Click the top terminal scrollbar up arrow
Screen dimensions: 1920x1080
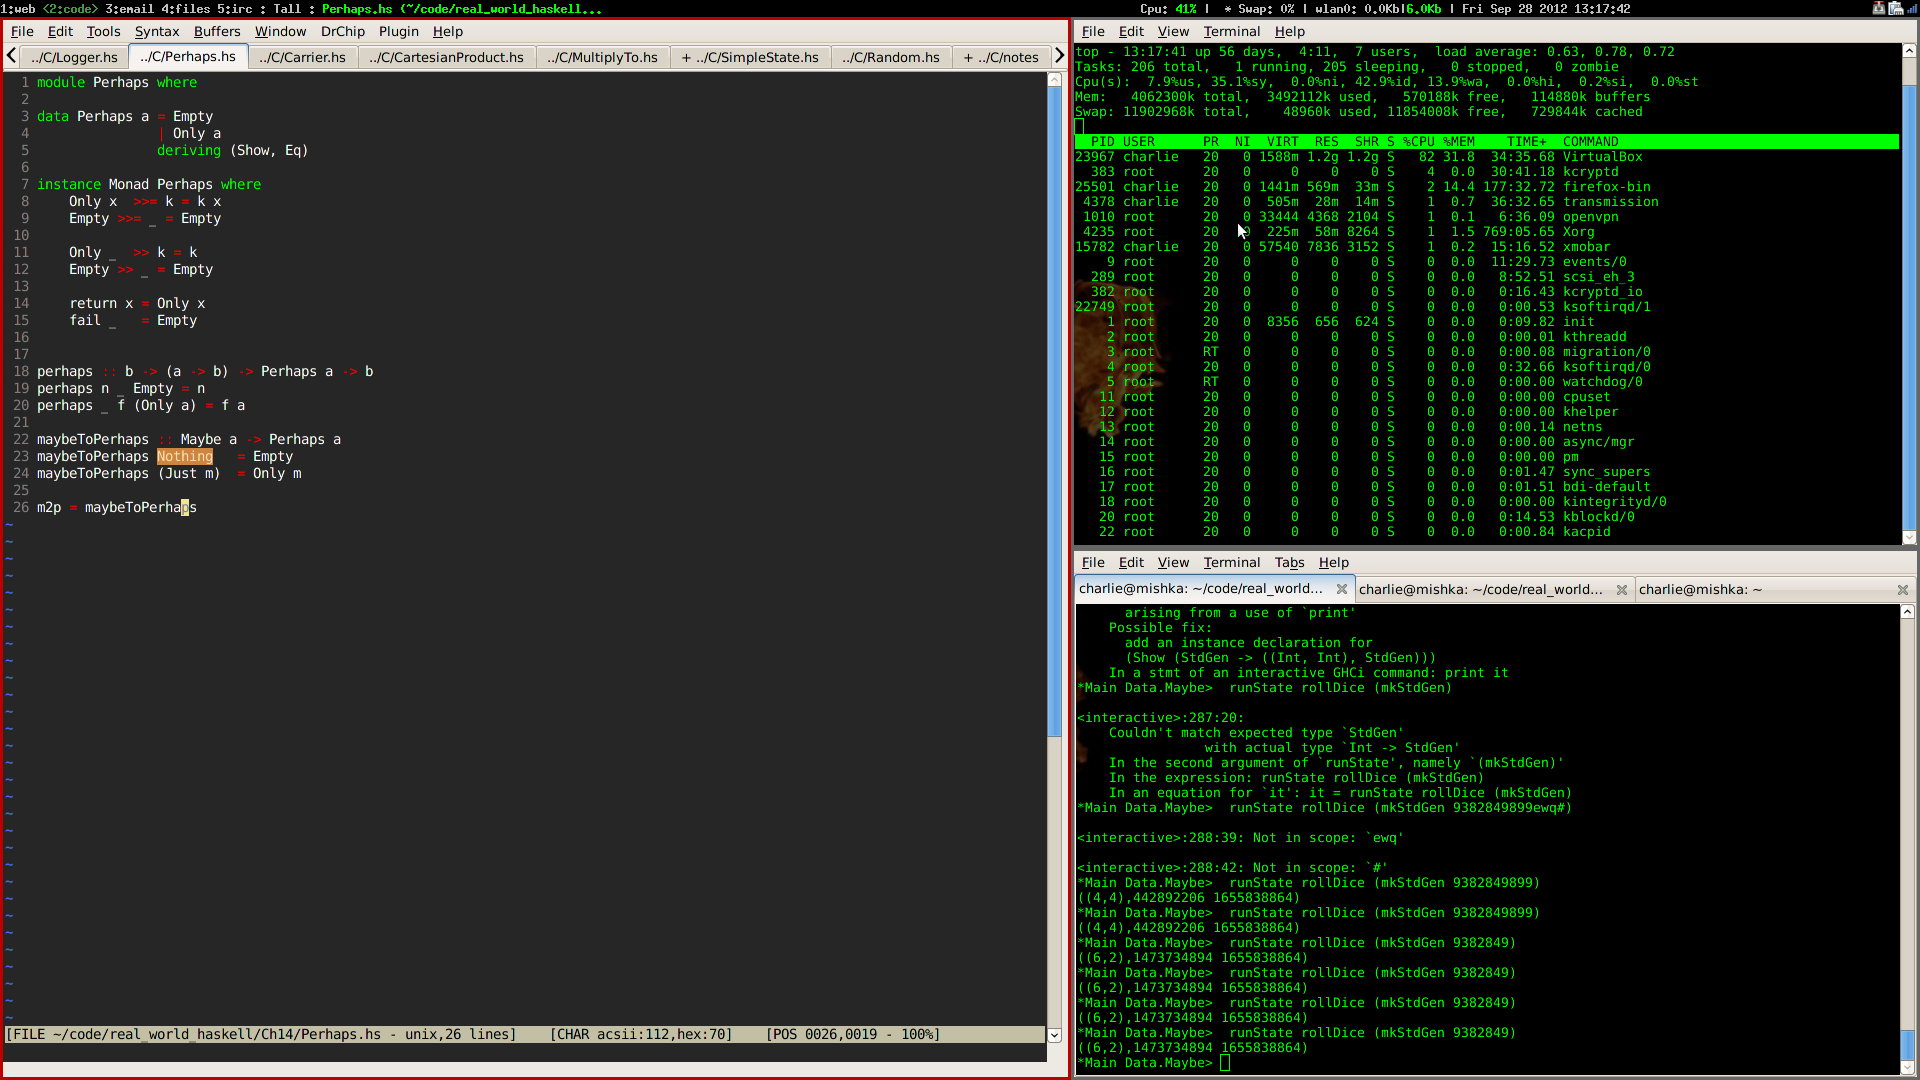click(x=1909, y=50)
